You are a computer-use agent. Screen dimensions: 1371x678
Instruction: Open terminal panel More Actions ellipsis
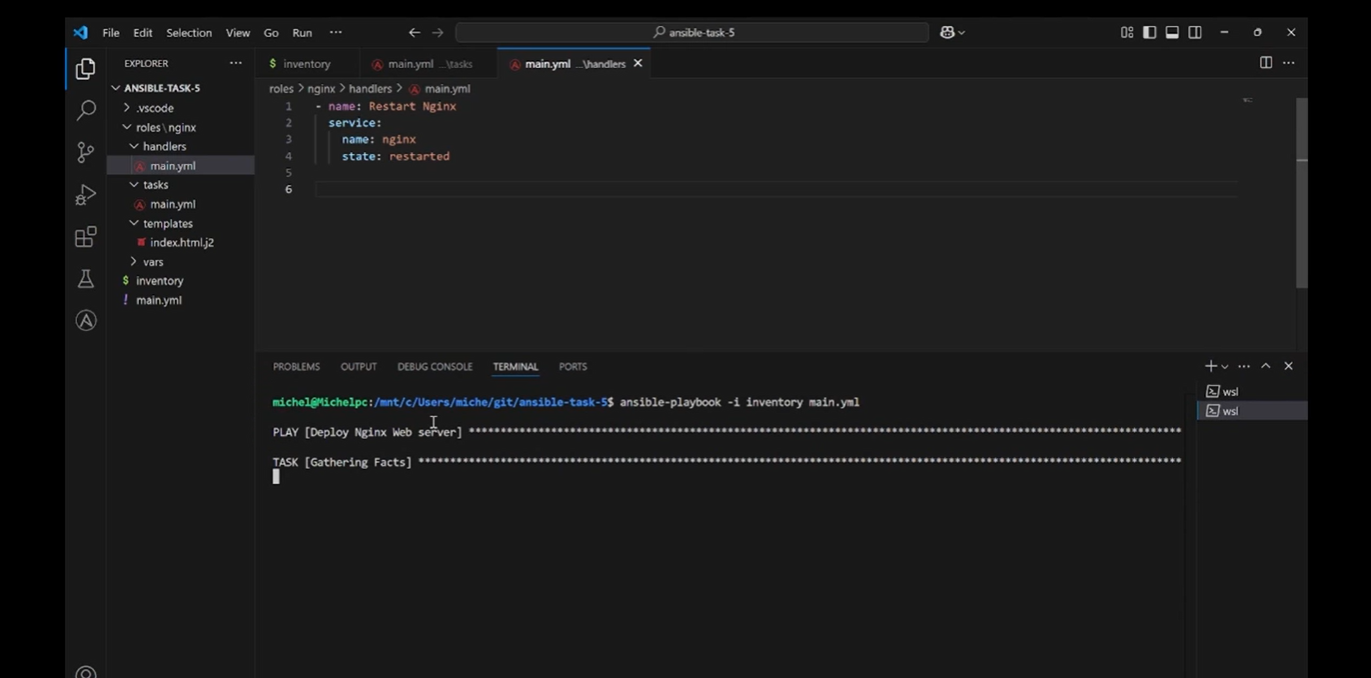coord(1244,366)
